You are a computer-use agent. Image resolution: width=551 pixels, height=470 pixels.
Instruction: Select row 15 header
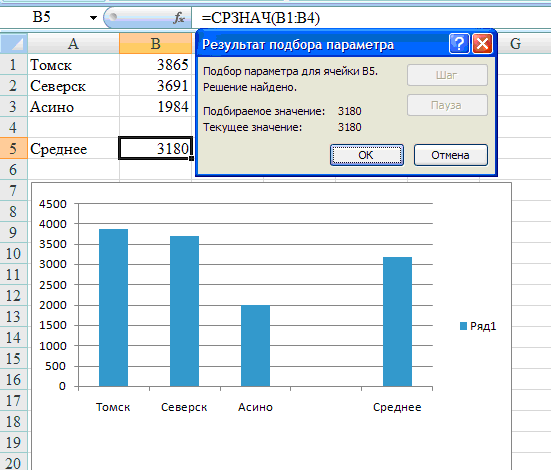(x=13, y=359)
